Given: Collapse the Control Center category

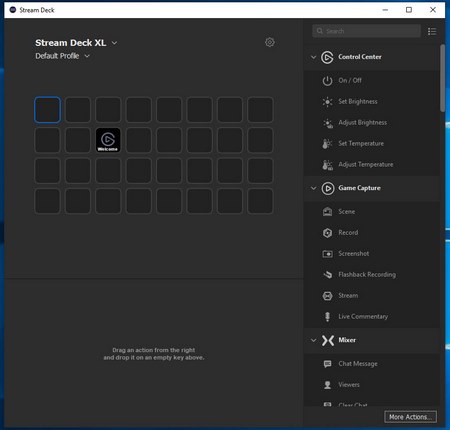Looking at the screenshot, I should tap(313, 57).
